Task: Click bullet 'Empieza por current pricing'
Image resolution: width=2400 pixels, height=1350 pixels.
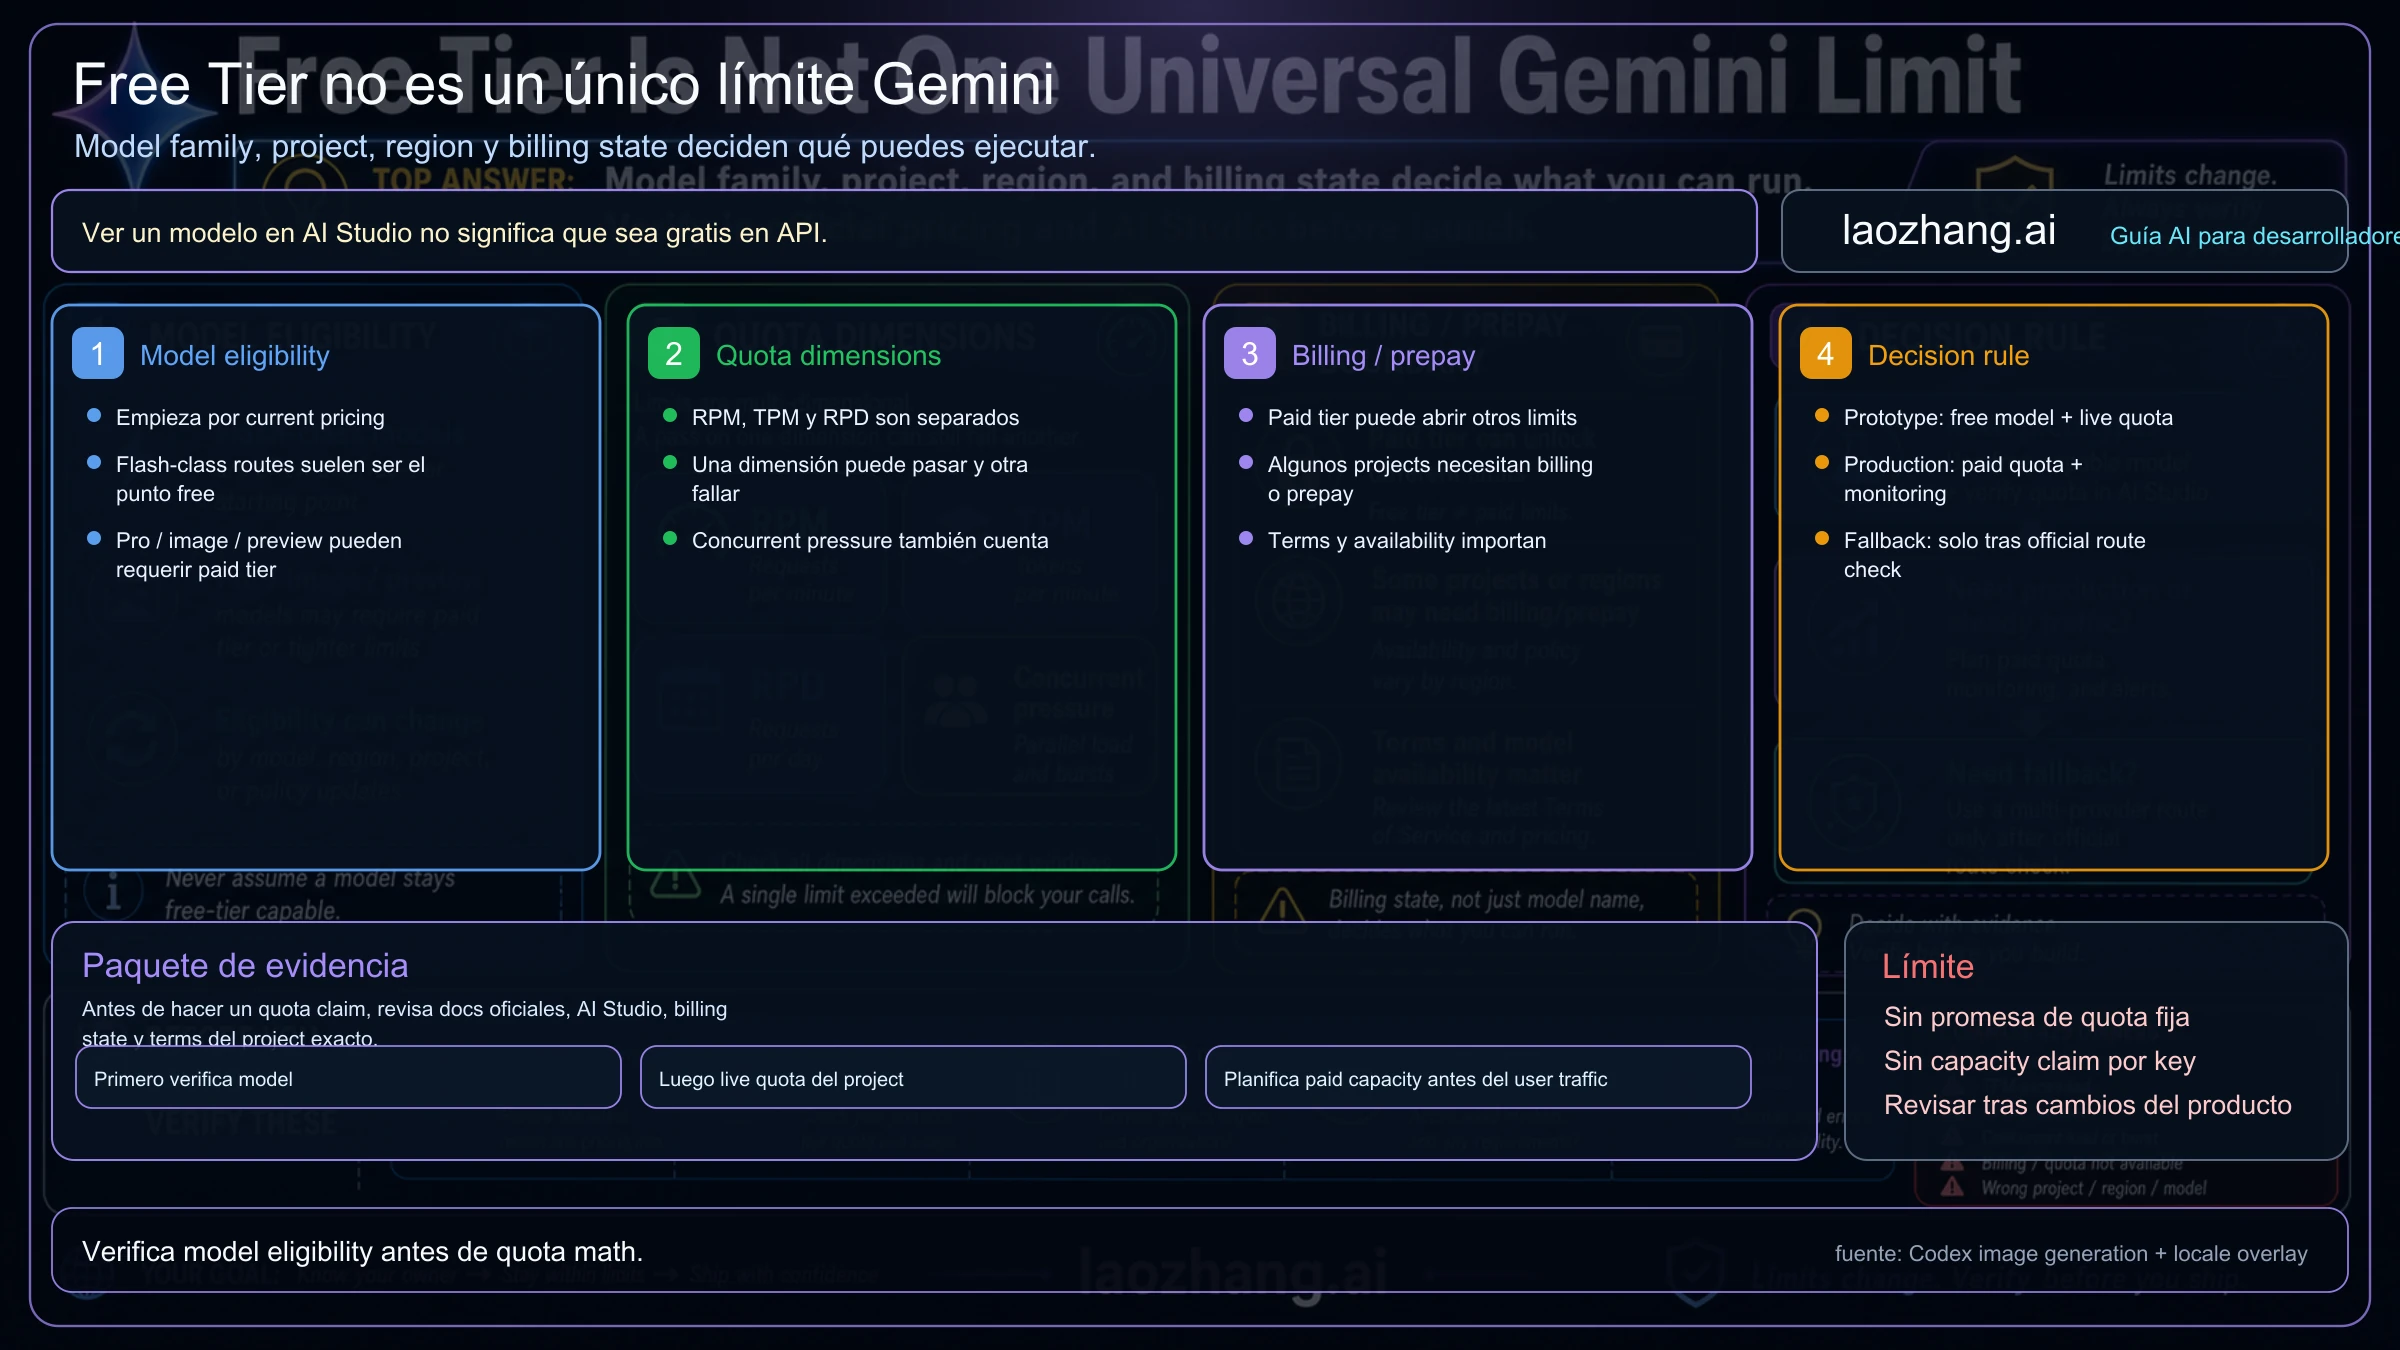Action: (250, 418)
